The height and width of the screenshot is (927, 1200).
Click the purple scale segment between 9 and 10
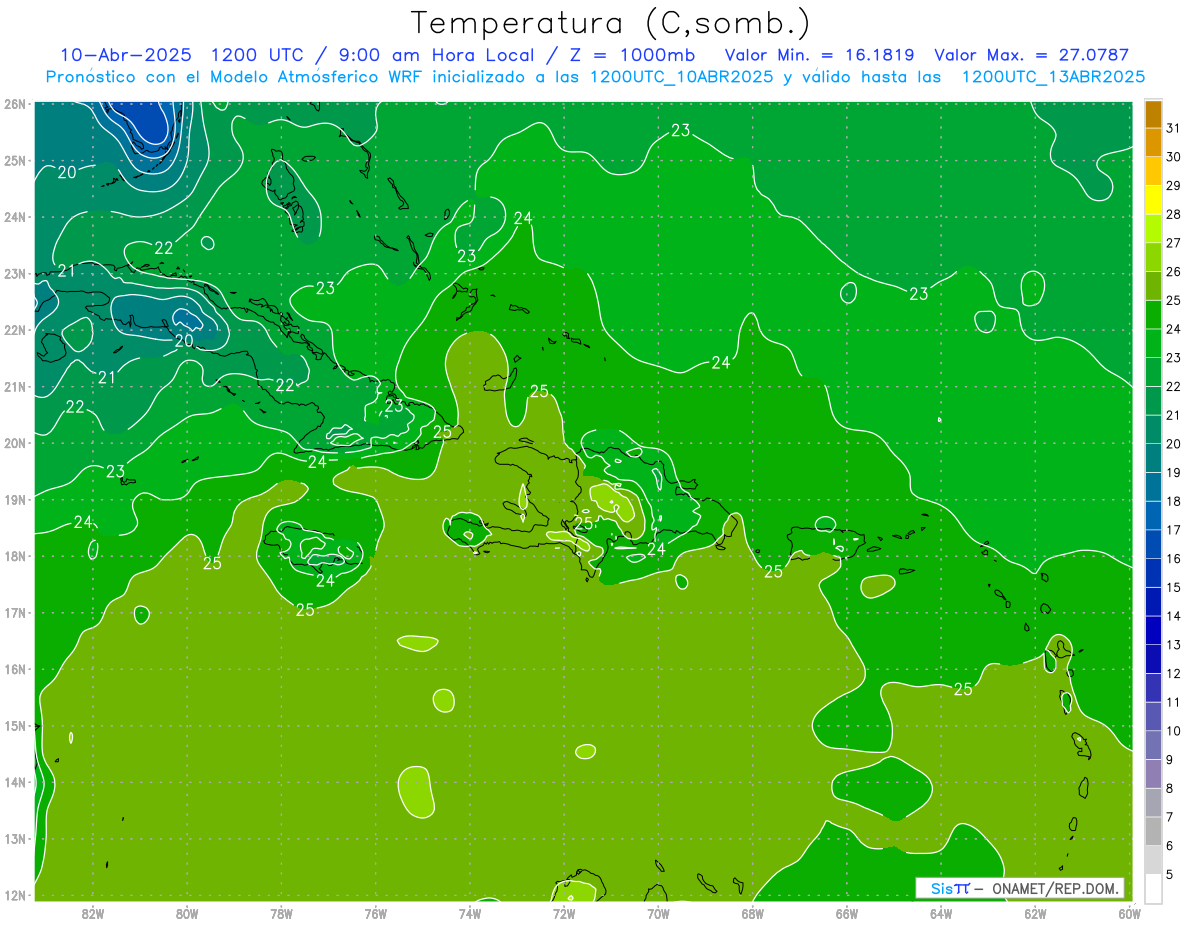point(1153,745)
